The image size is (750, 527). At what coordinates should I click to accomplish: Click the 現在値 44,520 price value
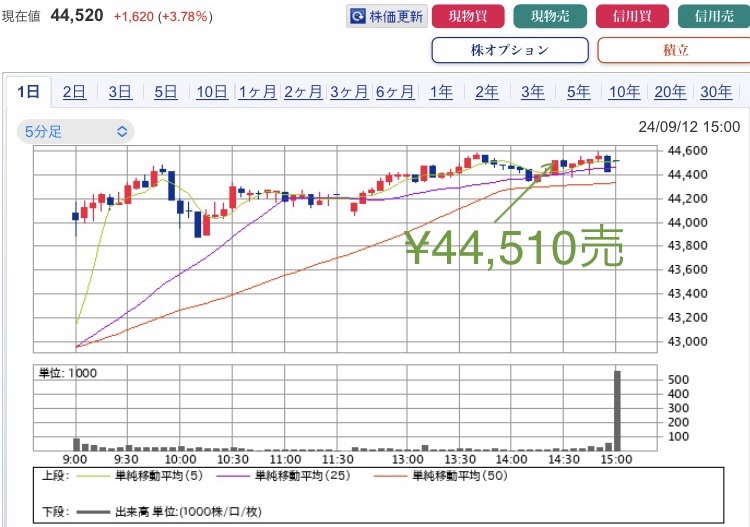click(77, 15)
